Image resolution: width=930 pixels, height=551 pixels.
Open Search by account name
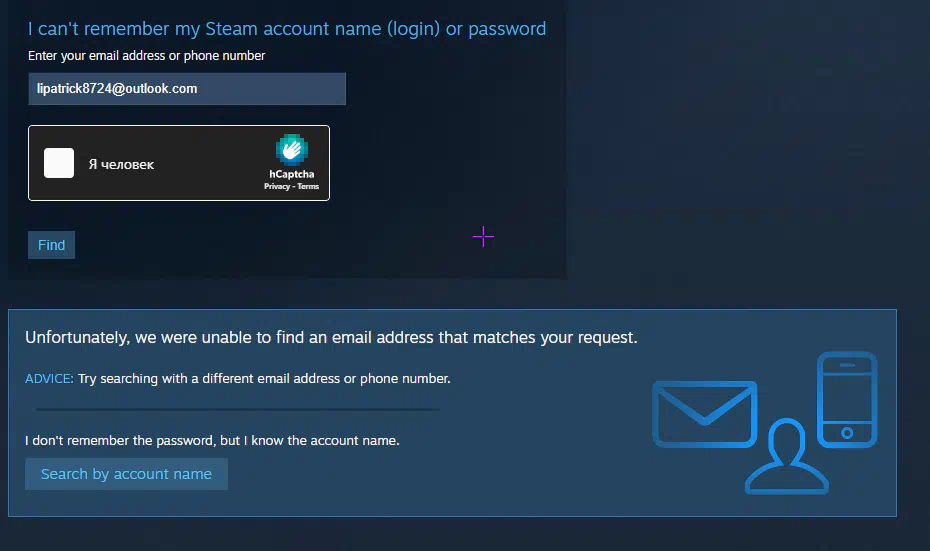tap(126, 474)
